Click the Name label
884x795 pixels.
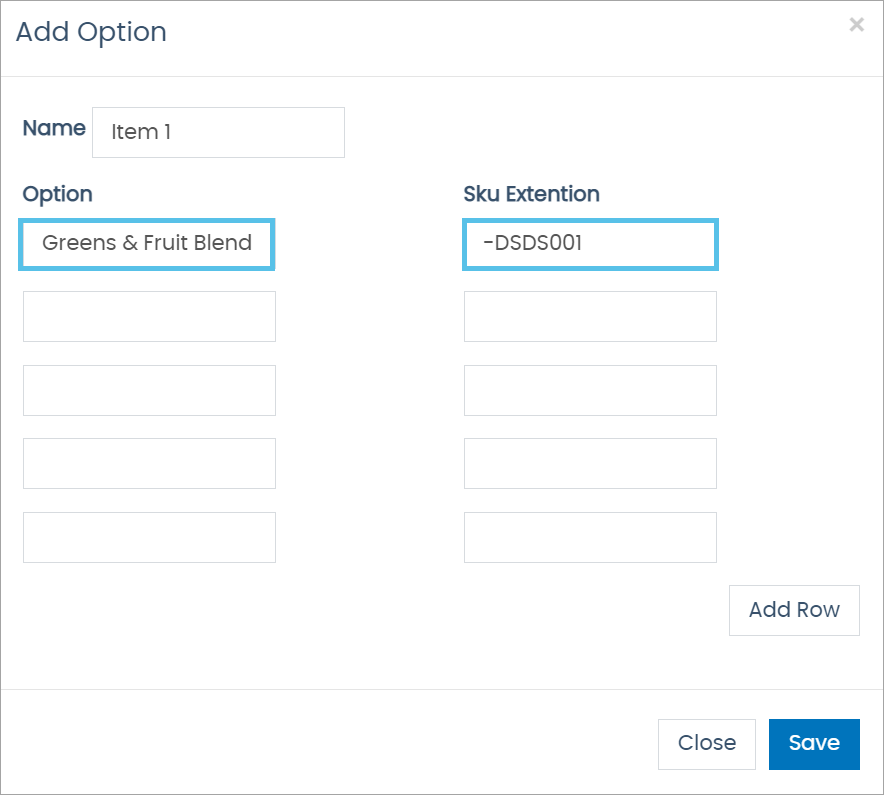(54, 129)
